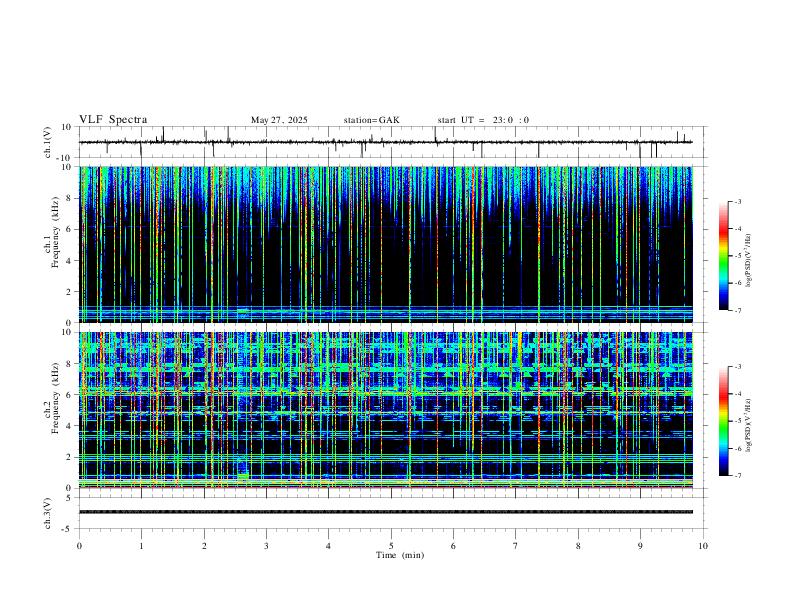The image size is (792, 612).
Task: Click the ch.3 voltage trace band
Action: point(385,512)
